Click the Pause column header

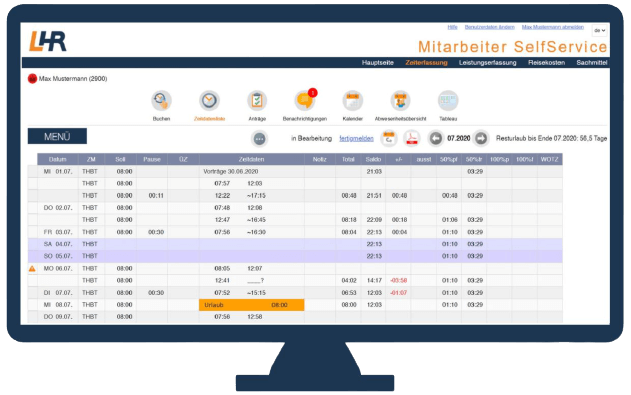152,159
